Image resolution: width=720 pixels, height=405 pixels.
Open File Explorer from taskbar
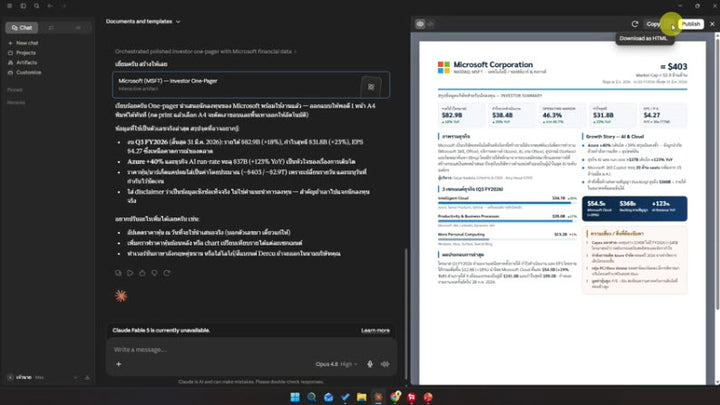click(361, 397)
